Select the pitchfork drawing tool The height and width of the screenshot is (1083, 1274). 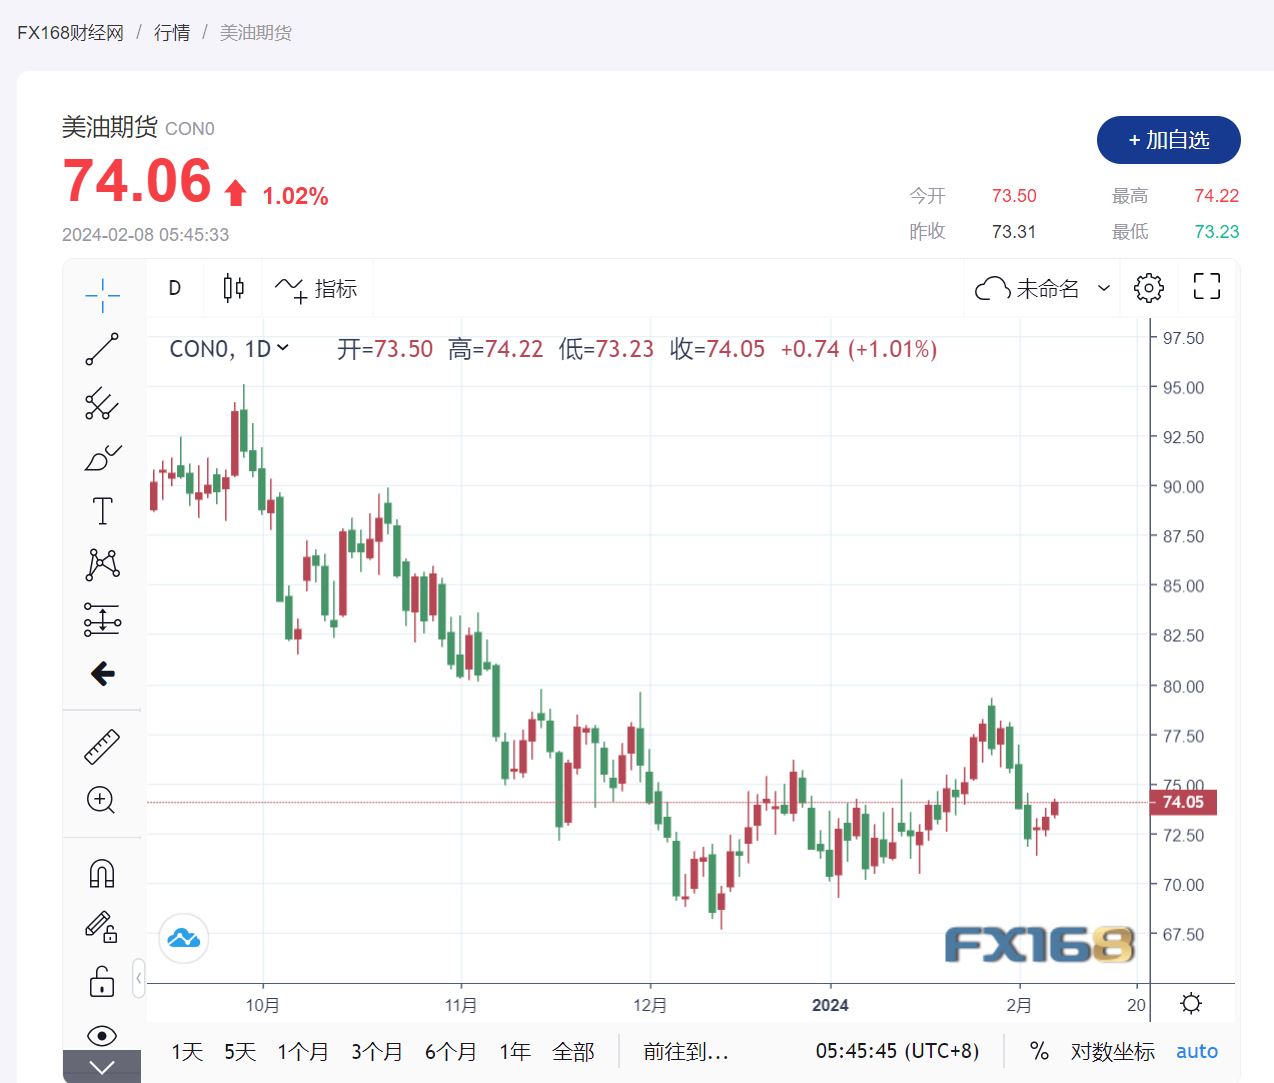click(102, 403)
